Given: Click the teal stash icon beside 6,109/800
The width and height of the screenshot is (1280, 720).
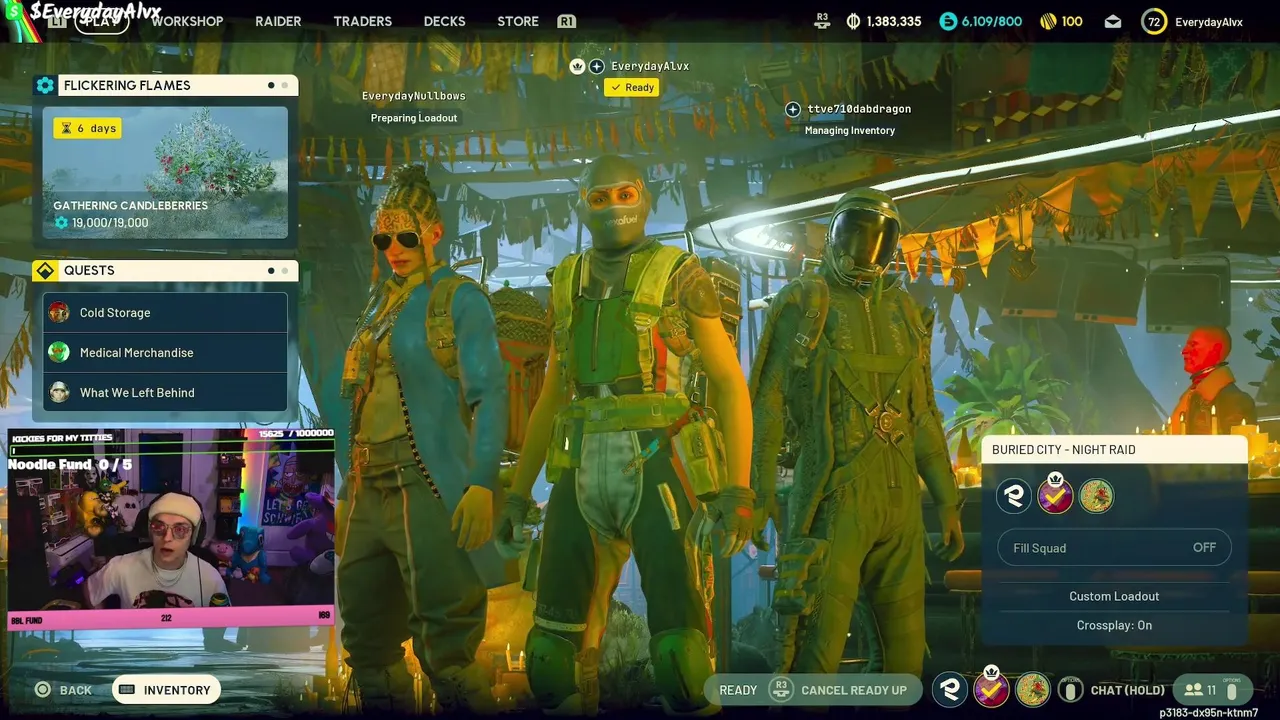Looking at the screenshot, I should pos(948,21).
